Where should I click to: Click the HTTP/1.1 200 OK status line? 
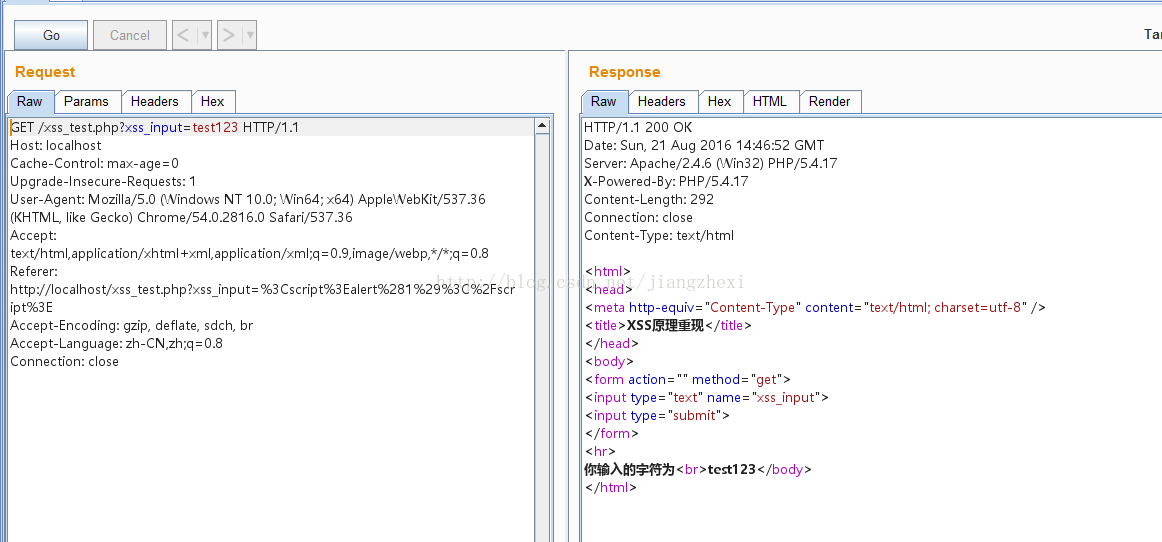[x=638, y=128]
